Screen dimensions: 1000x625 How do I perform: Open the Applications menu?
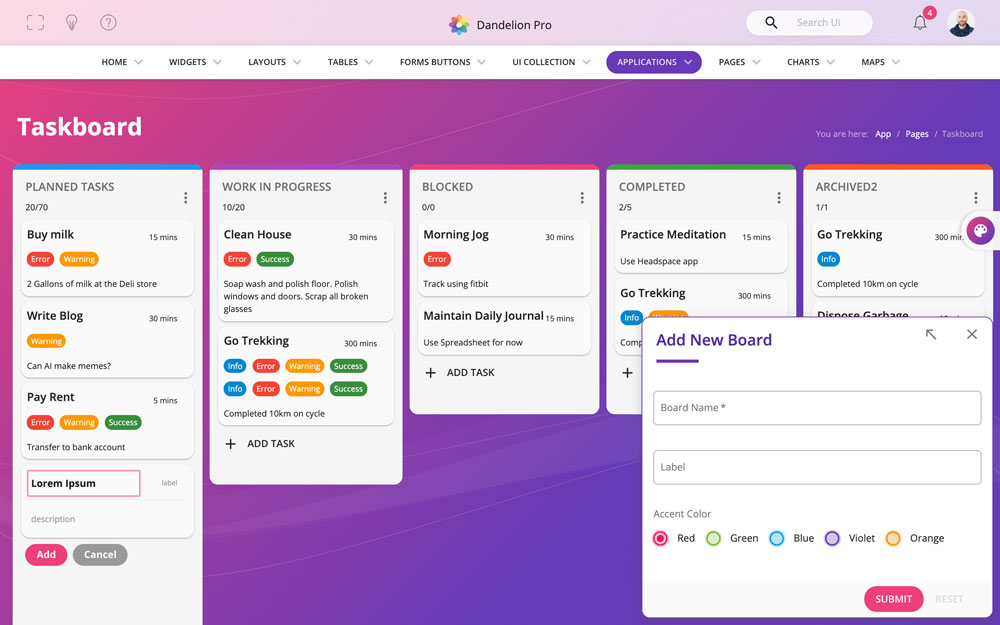click(654, 62)
